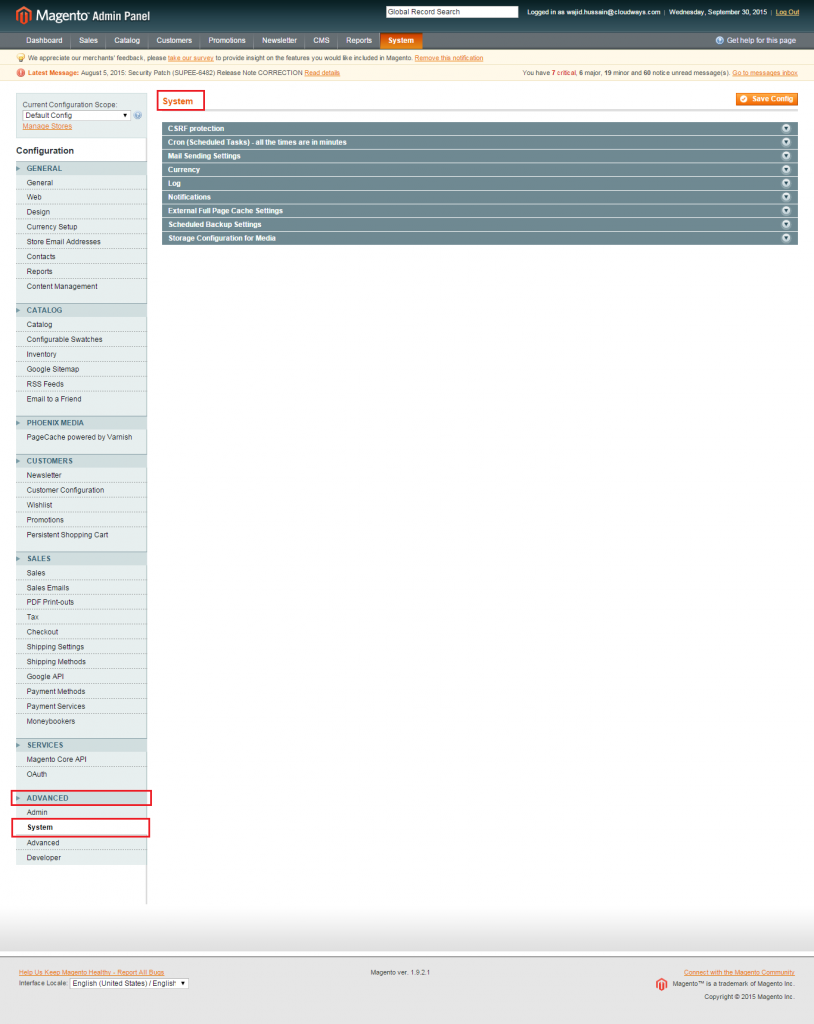Open the Promotions top menu
Image resolution: width=814 pixels, height=1024 pixels.
click(227, 40)
